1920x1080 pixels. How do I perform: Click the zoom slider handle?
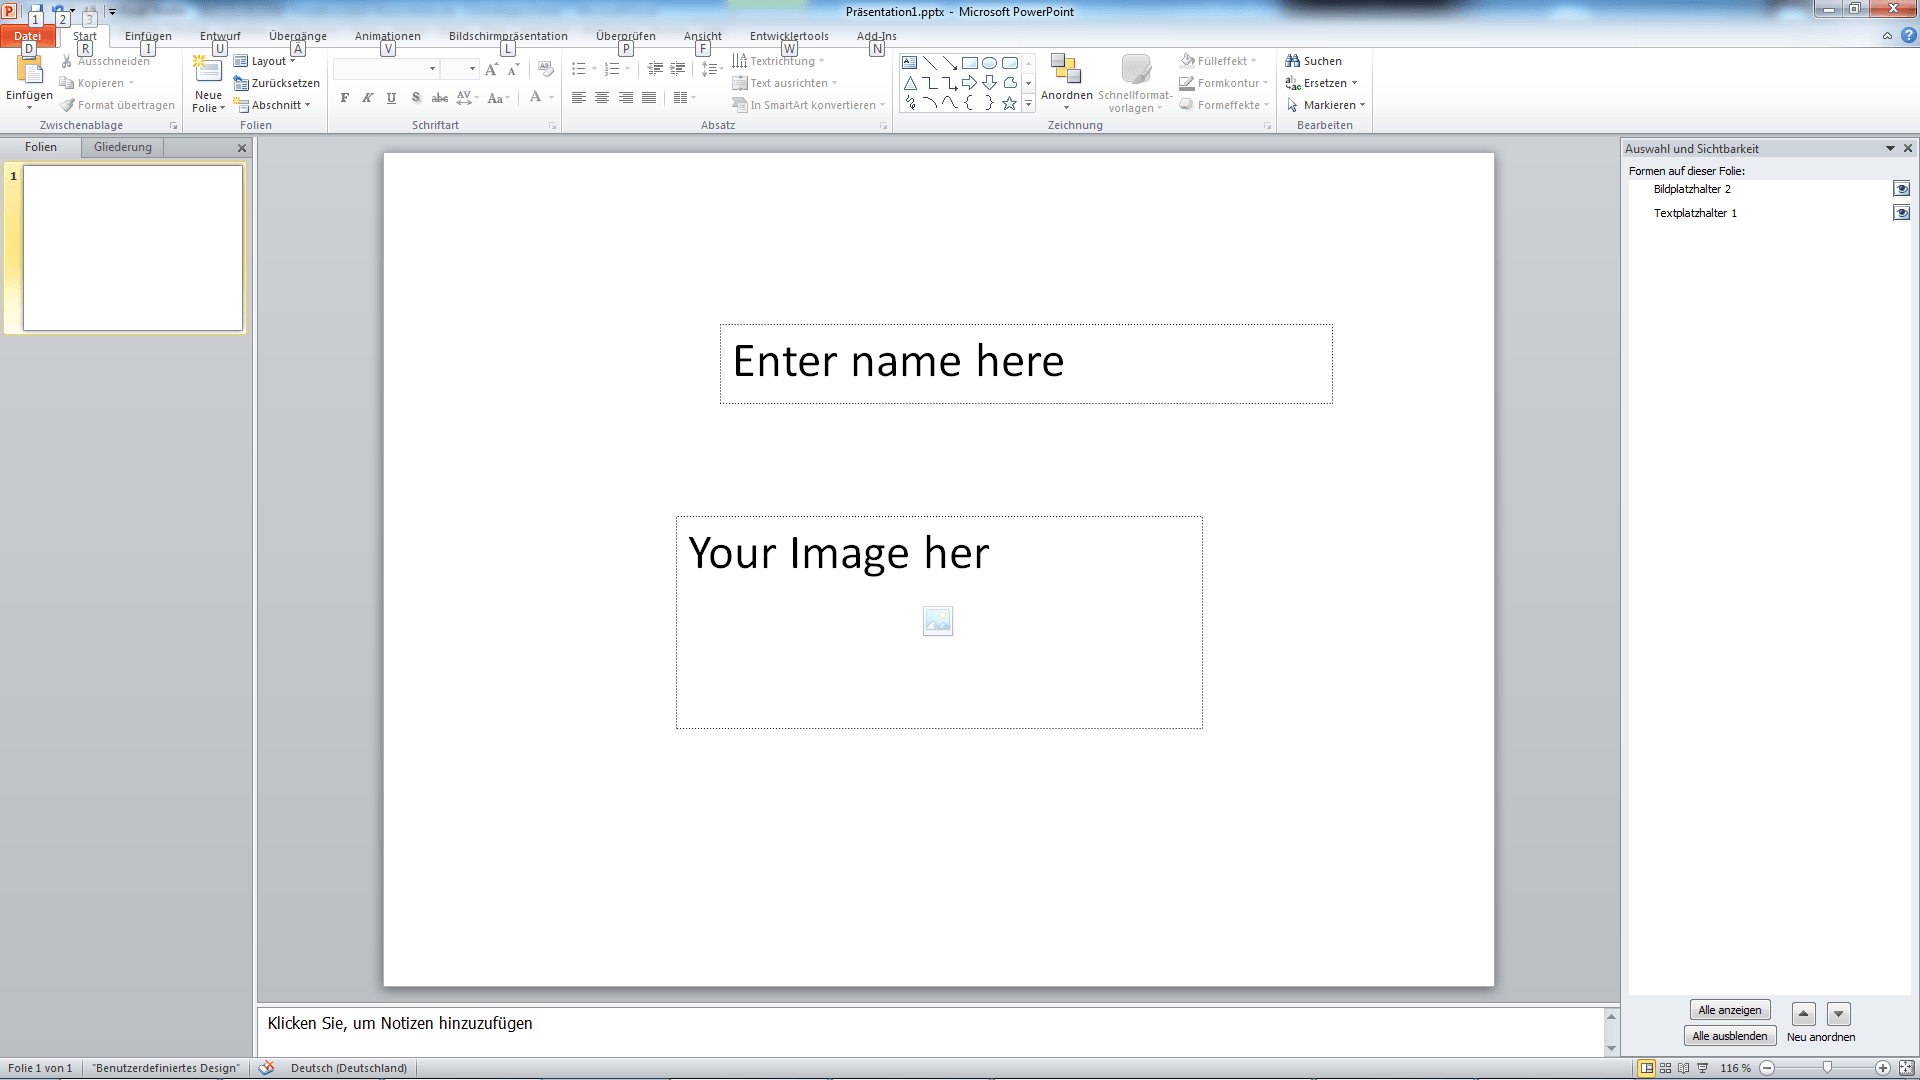(1827, 1068)
